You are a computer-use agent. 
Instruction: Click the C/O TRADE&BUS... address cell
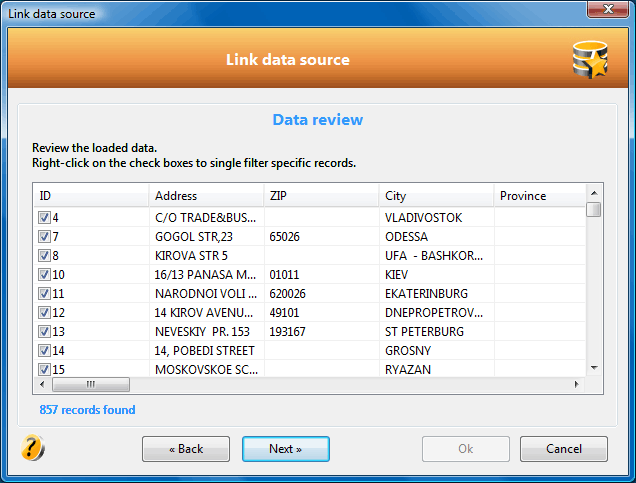(x=205, y=218)
